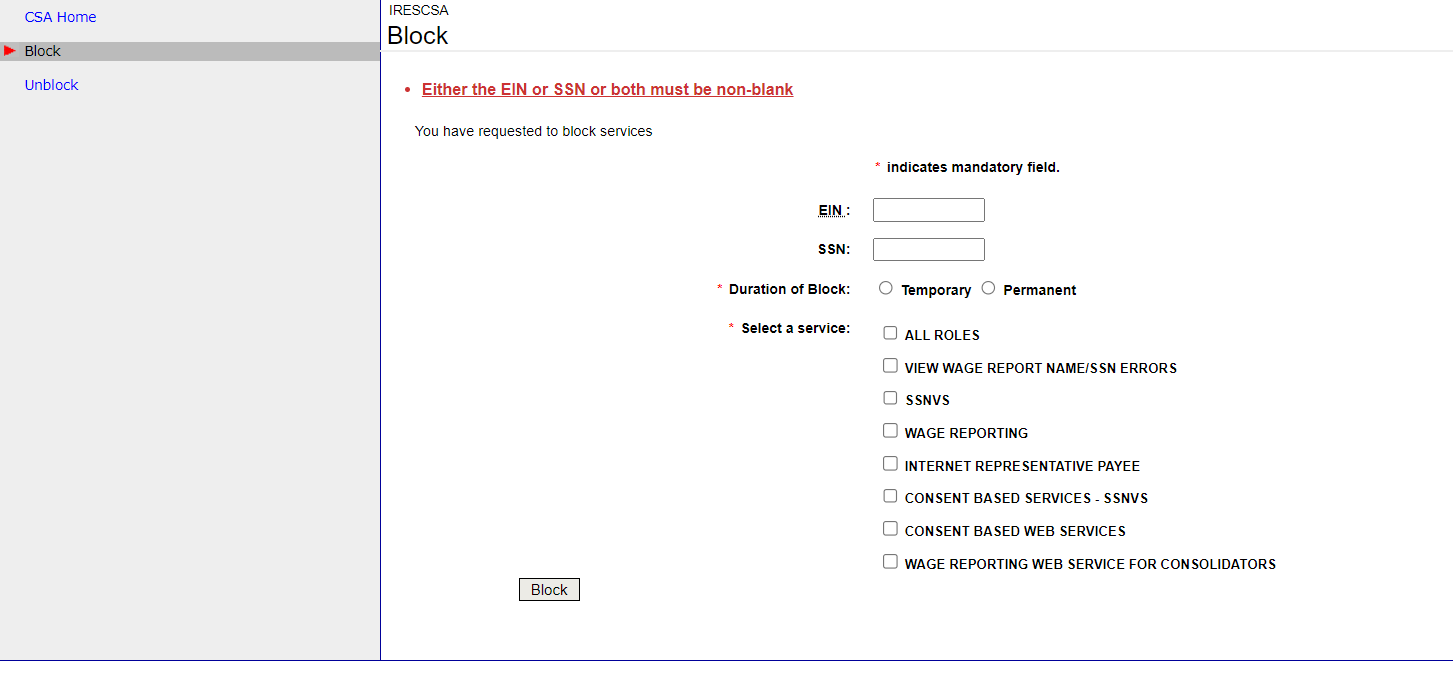Click into the EIN input field

click(x=928, y=210)
